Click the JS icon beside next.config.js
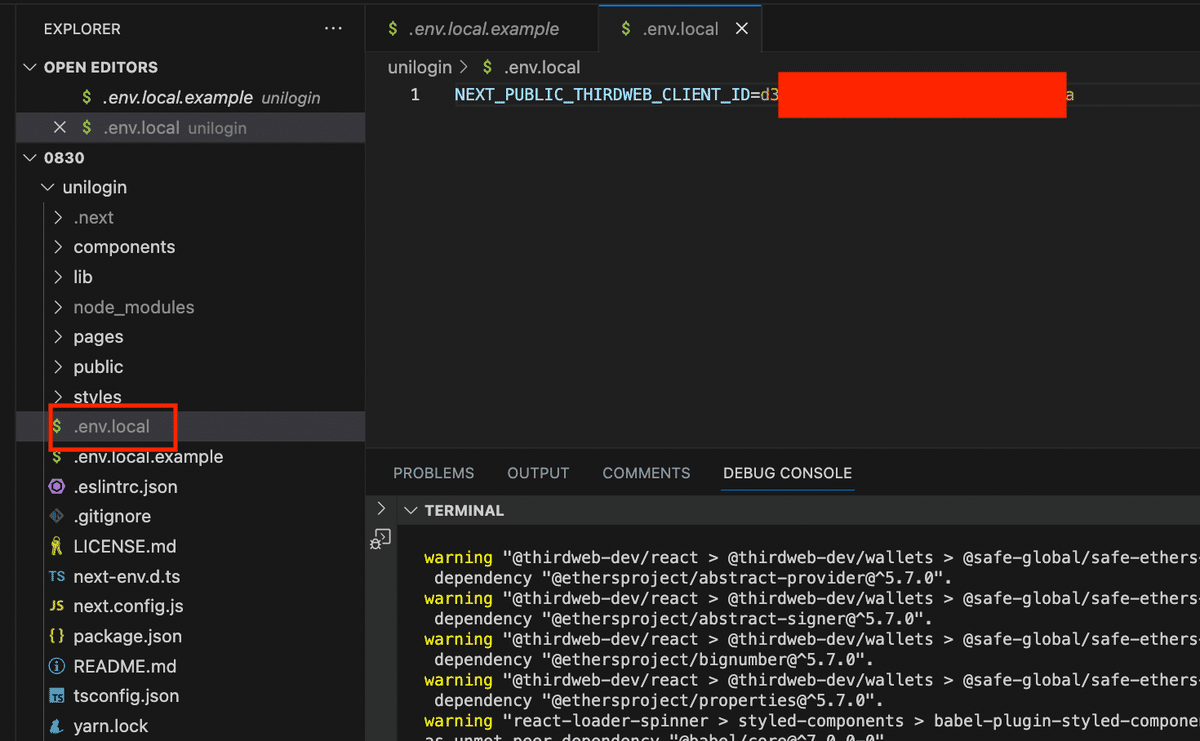Viewport: 1200px width, 741px height. pyautogui.click(x=56, y=607)
